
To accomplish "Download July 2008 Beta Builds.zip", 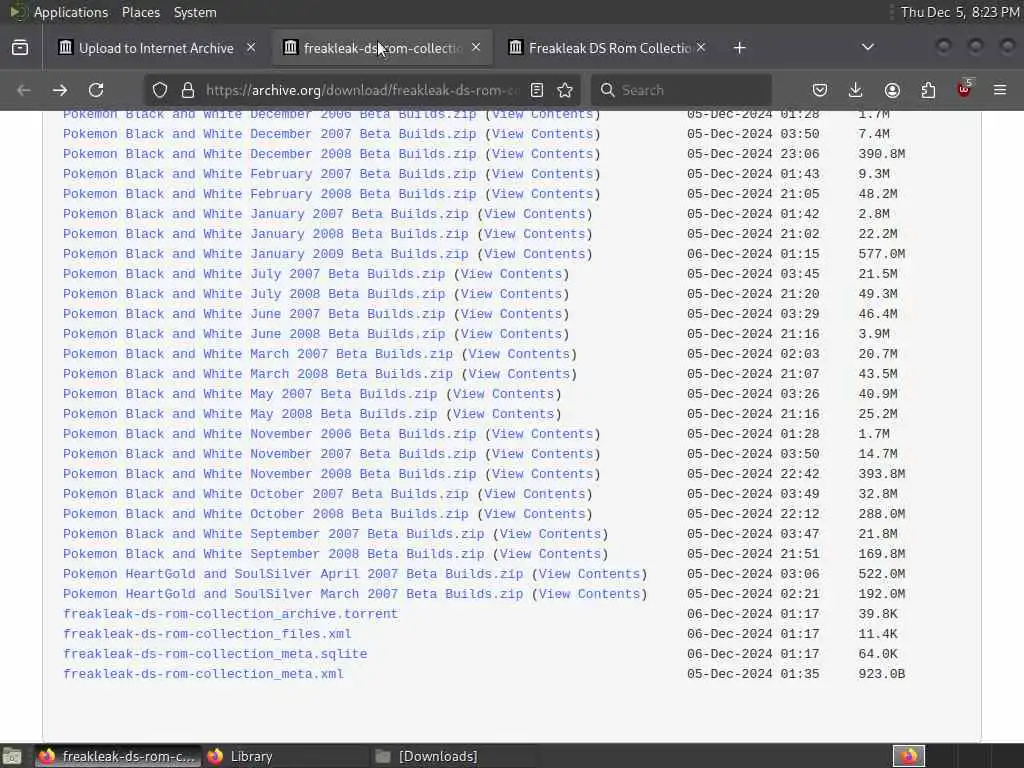I will [254, 294].
